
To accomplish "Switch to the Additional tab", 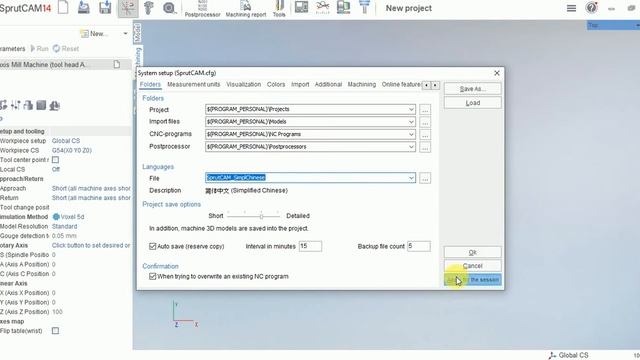I will (328, 84).
